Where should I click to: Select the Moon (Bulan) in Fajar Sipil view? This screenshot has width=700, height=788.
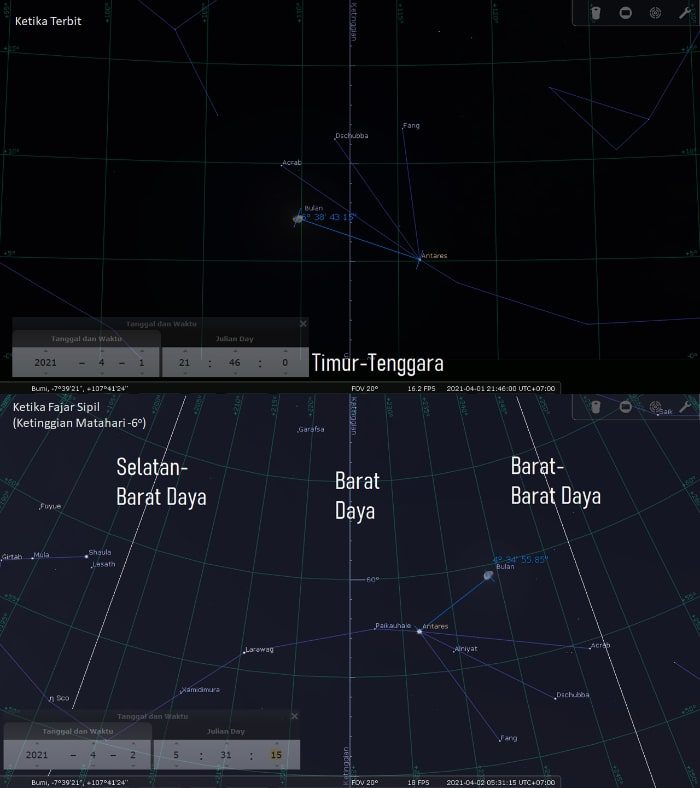(488, 576)
